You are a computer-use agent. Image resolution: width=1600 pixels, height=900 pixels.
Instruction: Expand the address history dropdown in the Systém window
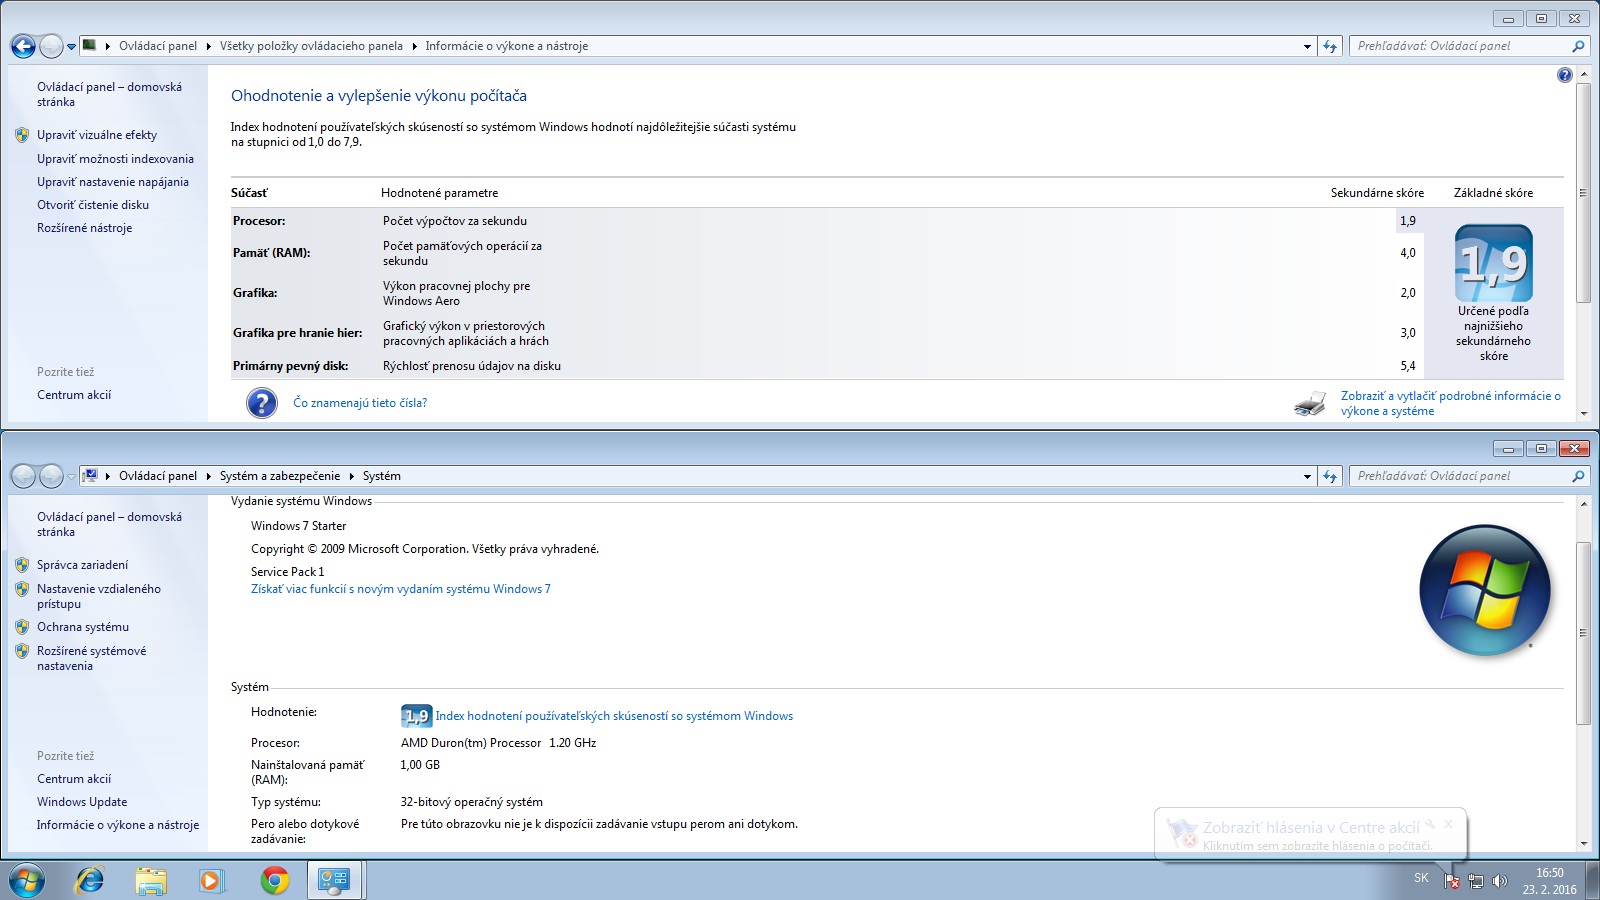click(1307, 476)
